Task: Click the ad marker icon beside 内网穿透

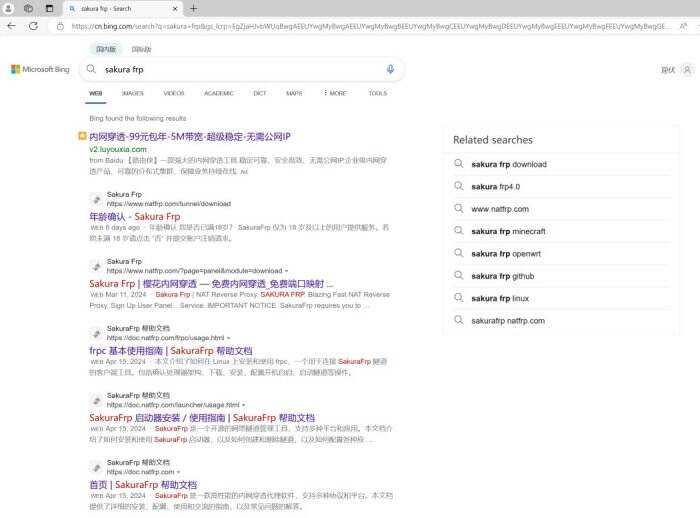Action: pos(82,136)
